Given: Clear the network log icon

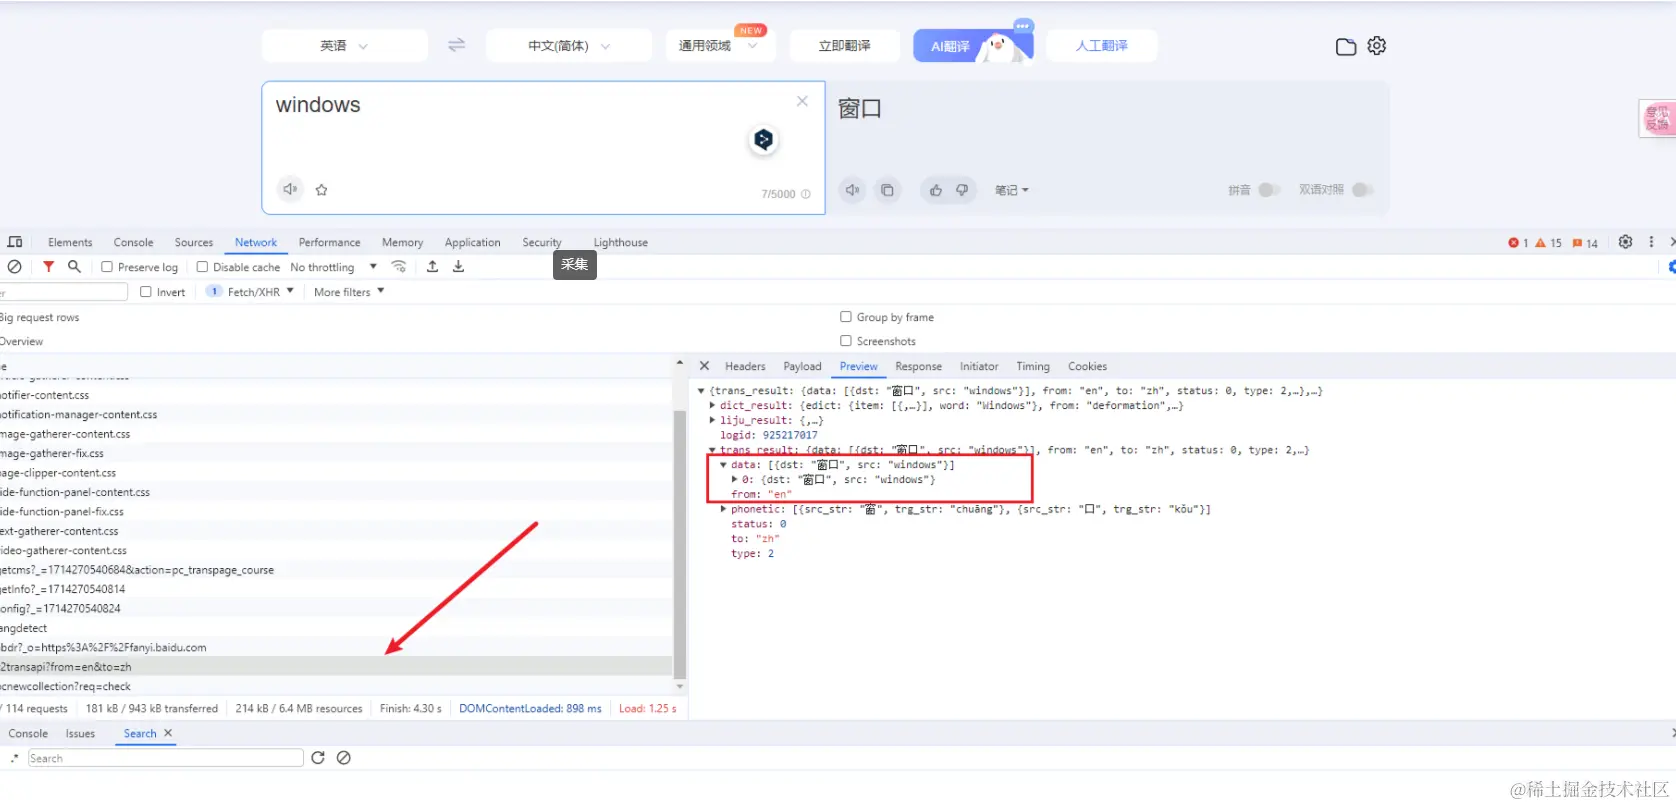Looking at the screenshot, I should [15, 267].
